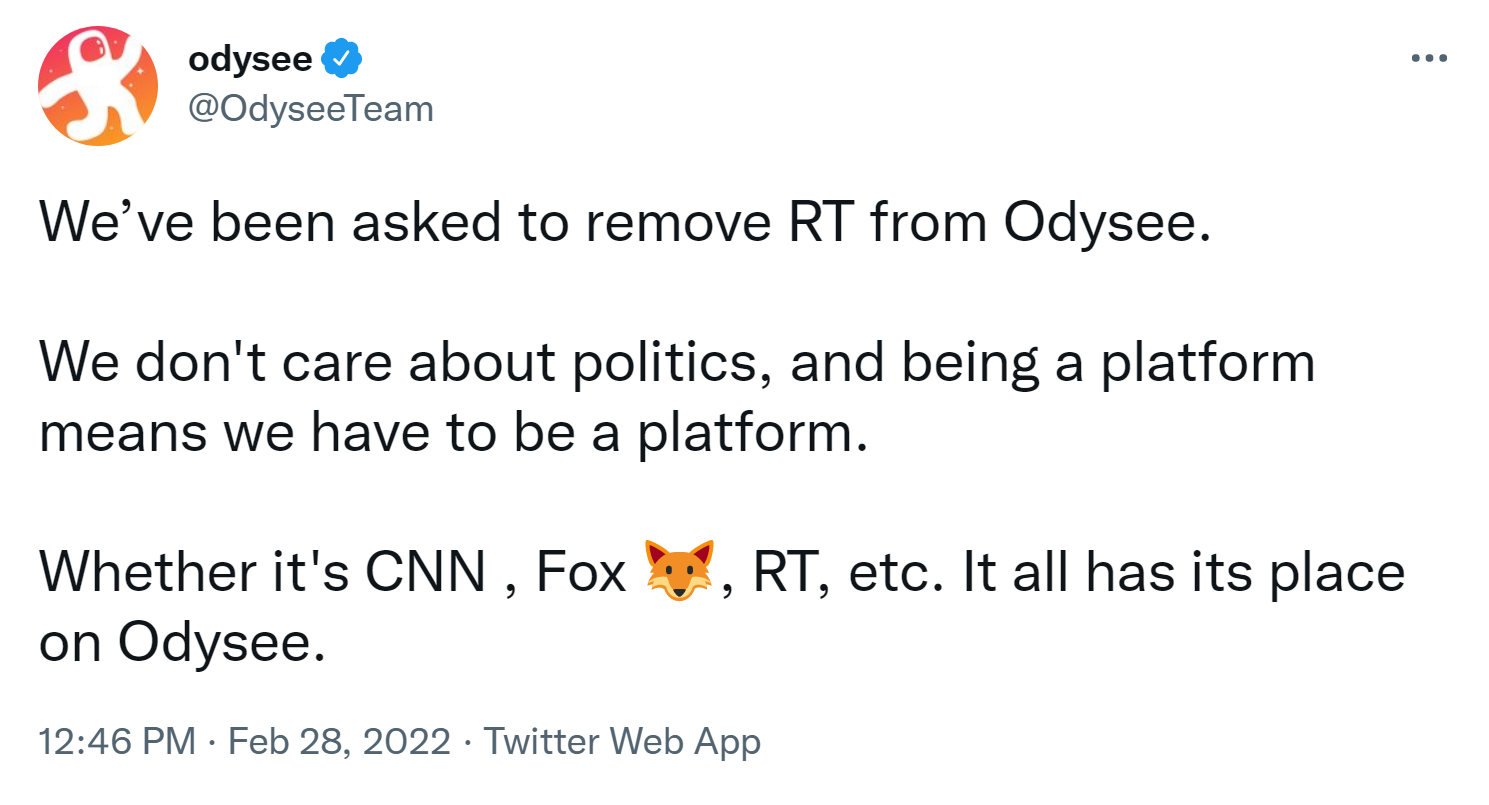Click the sentence about removing RT
This screenshot has width=1489, height=805.
point(624,224)
